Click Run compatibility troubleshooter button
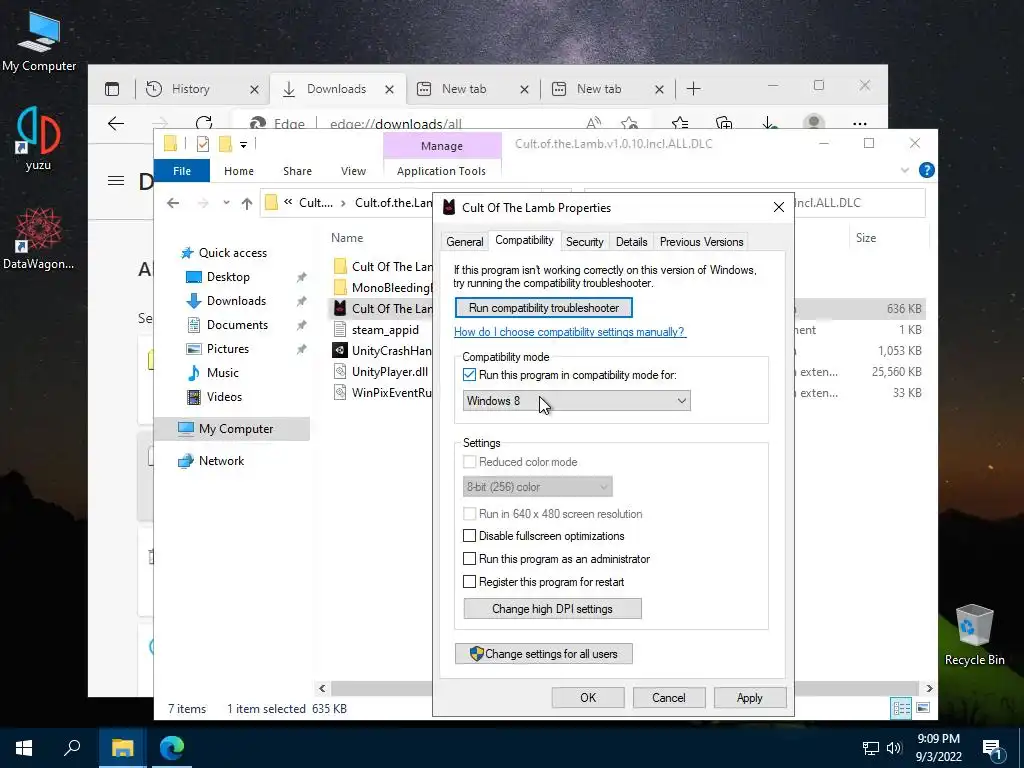The image size is (1024, 768). pyautogui.click(x=544, y=308)
